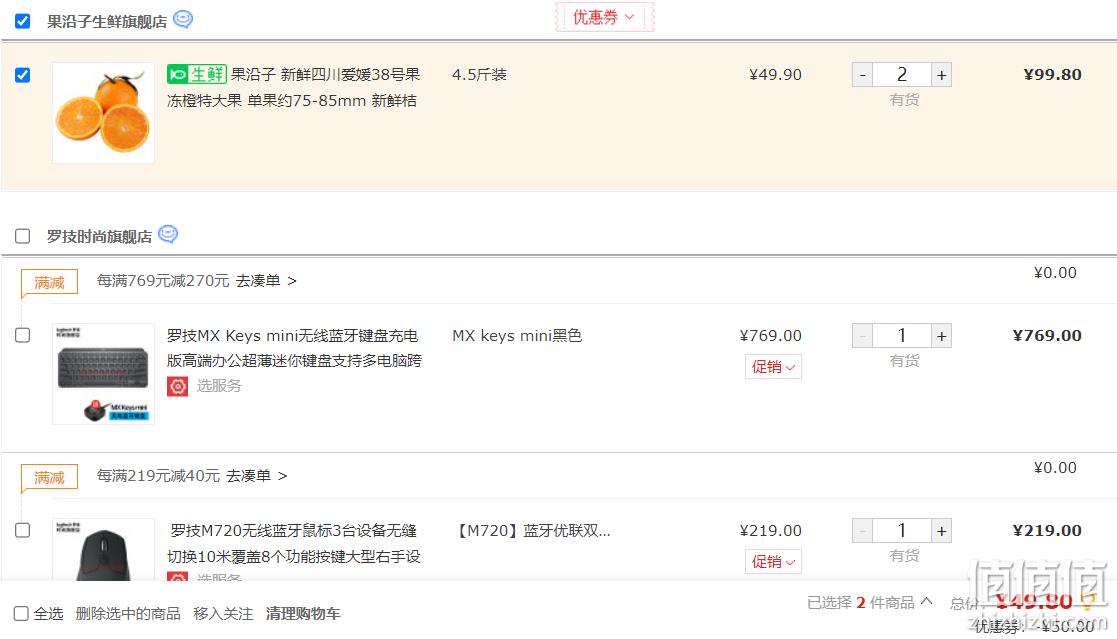Click red service icon under MX Keys keyboard
Image resolution: width=1117 pixels, height=639 pixels.
[177, 386]
